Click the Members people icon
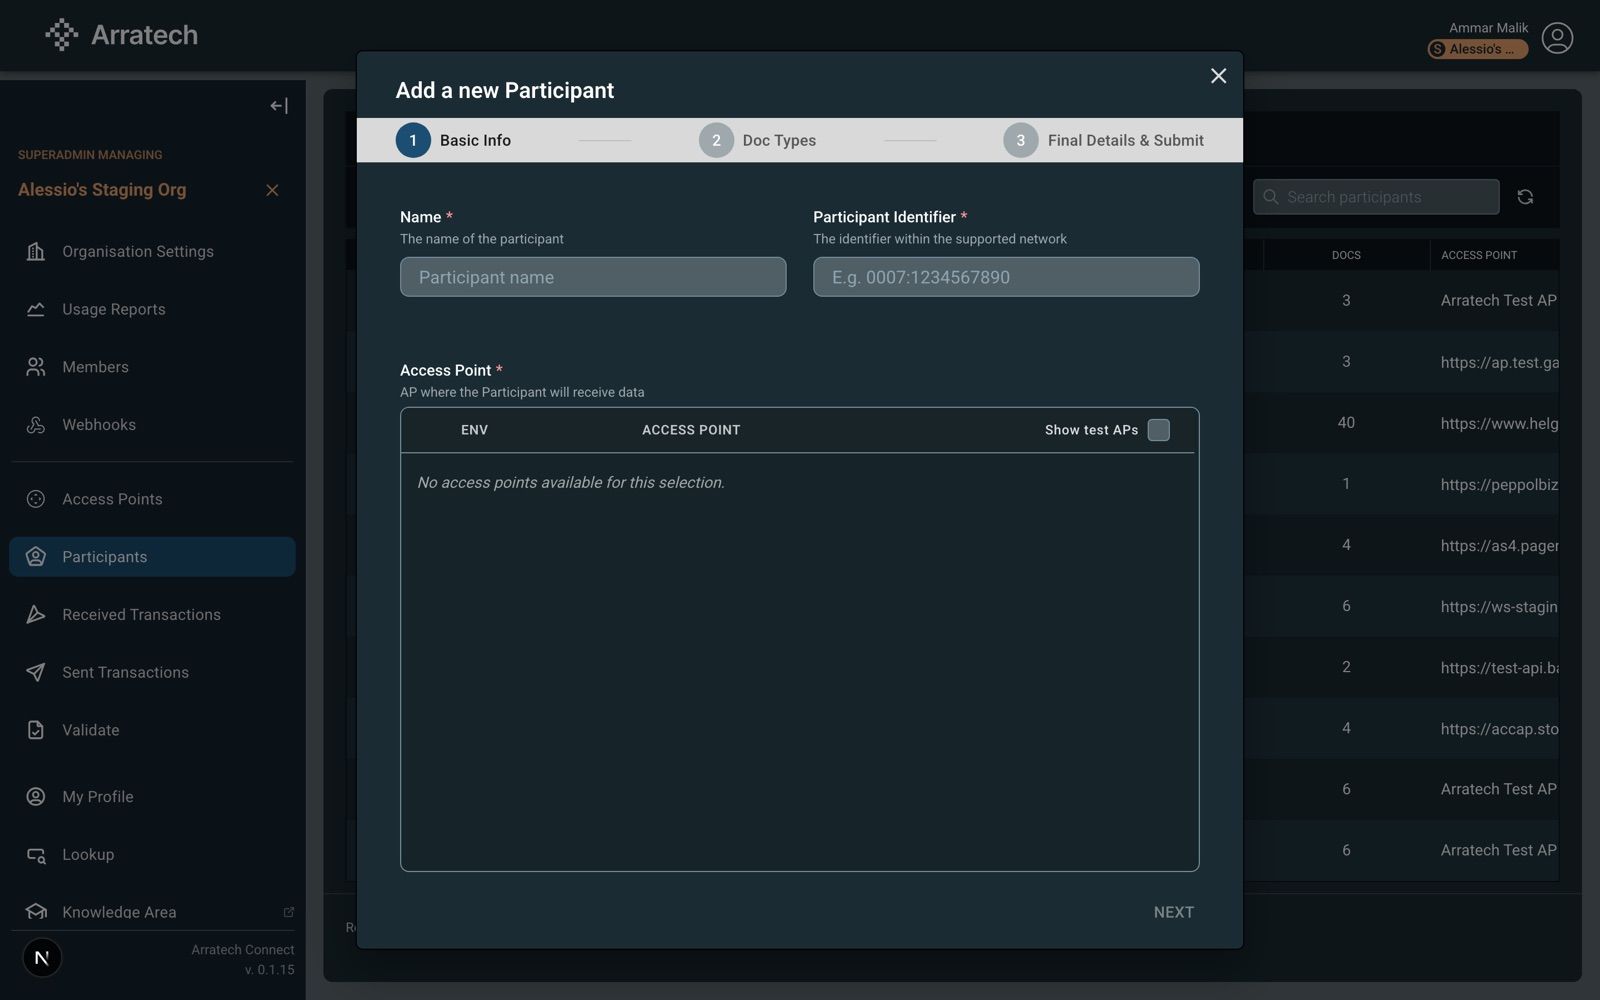The width and height of the screenshot is (1600, 1000). (x=36, y=367)
